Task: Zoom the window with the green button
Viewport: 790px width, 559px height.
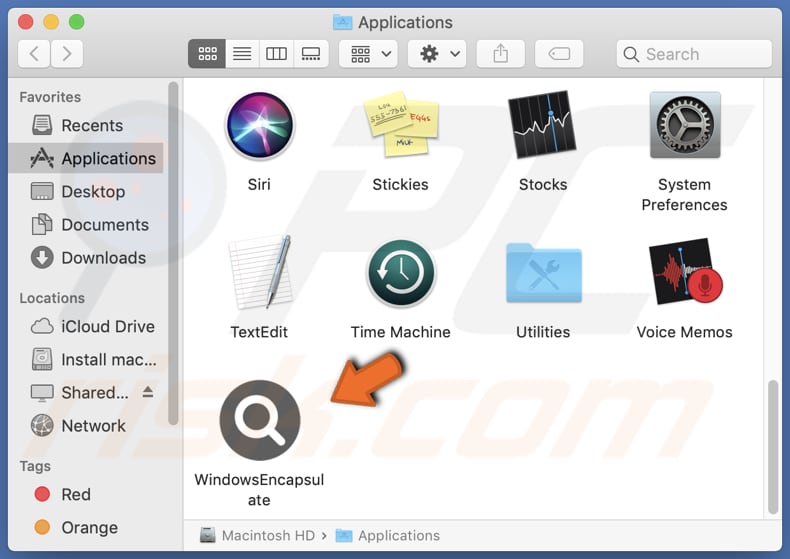Action: pyautogui.click(x=77, y=22)
